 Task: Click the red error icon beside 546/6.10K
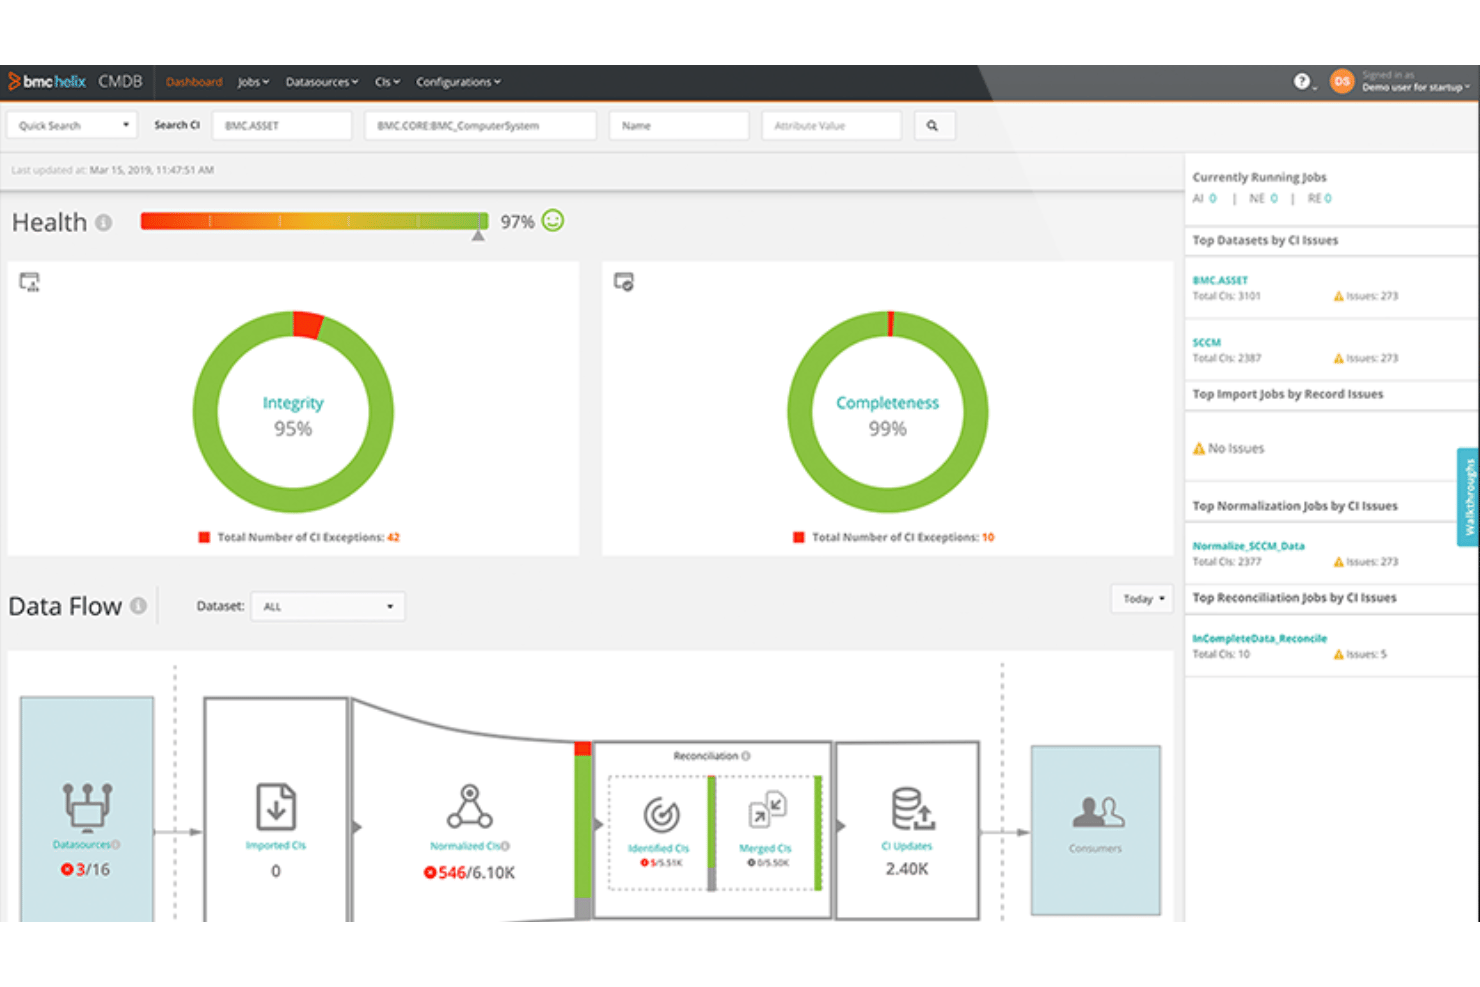430,873
